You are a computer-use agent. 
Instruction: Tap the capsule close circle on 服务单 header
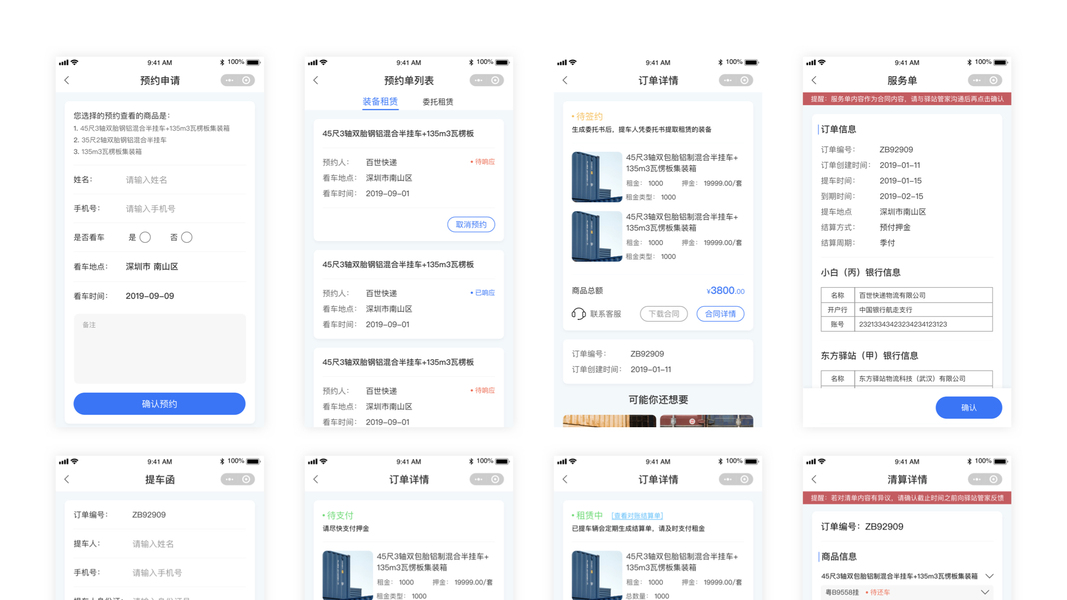994,80
